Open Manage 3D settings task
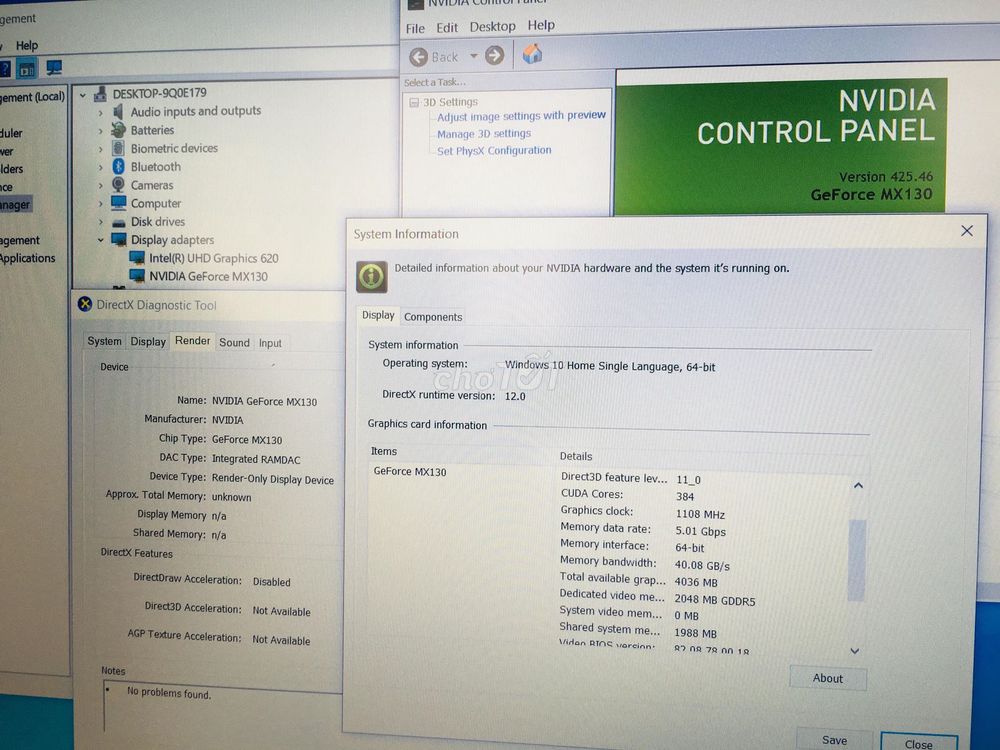 (x=484, y=134)
